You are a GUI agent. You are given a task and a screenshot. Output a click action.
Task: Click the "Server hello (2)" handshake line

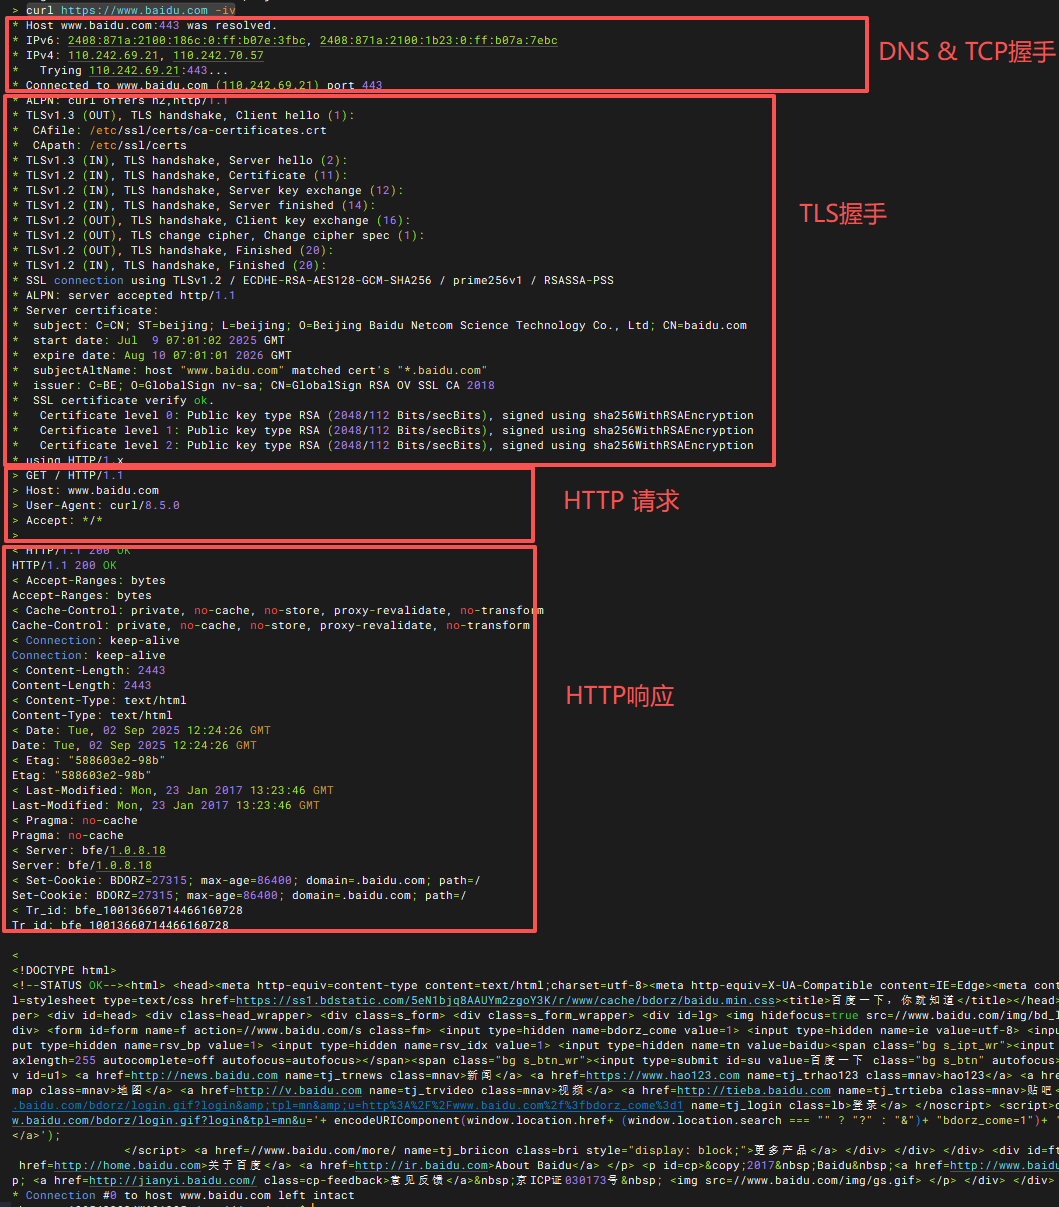tap(180, 160)
